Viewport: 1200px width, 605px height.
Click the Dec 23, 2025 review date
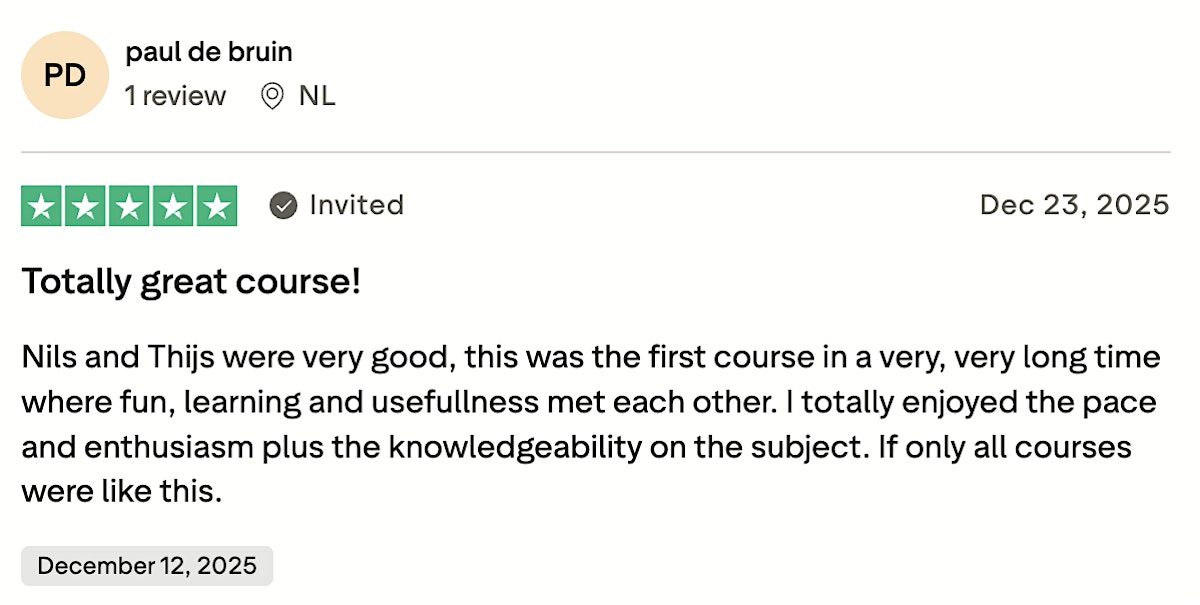point(1073,205)
